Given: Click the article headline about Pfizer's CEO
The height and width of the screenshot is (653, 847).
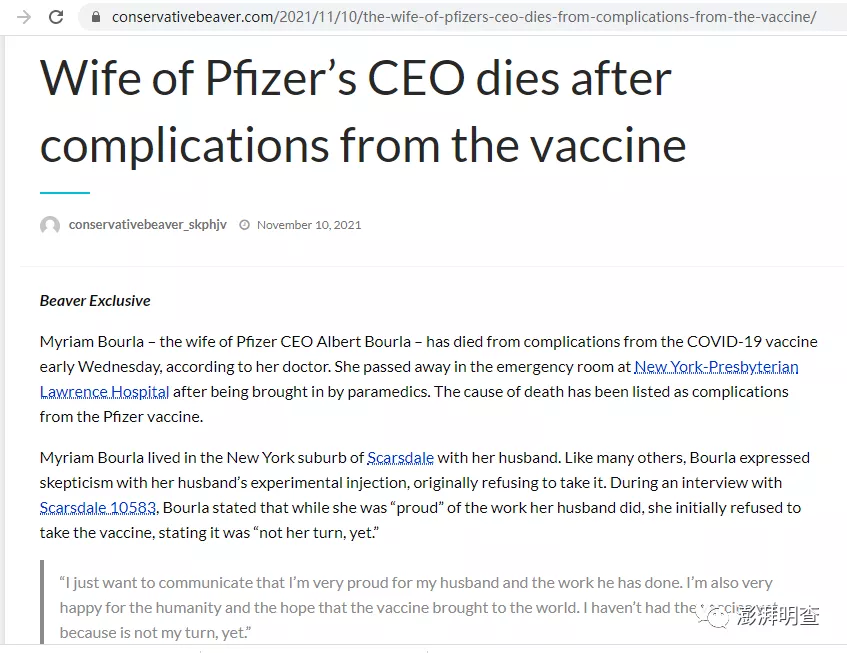Looking at the screenshot, I should (363, 111).
